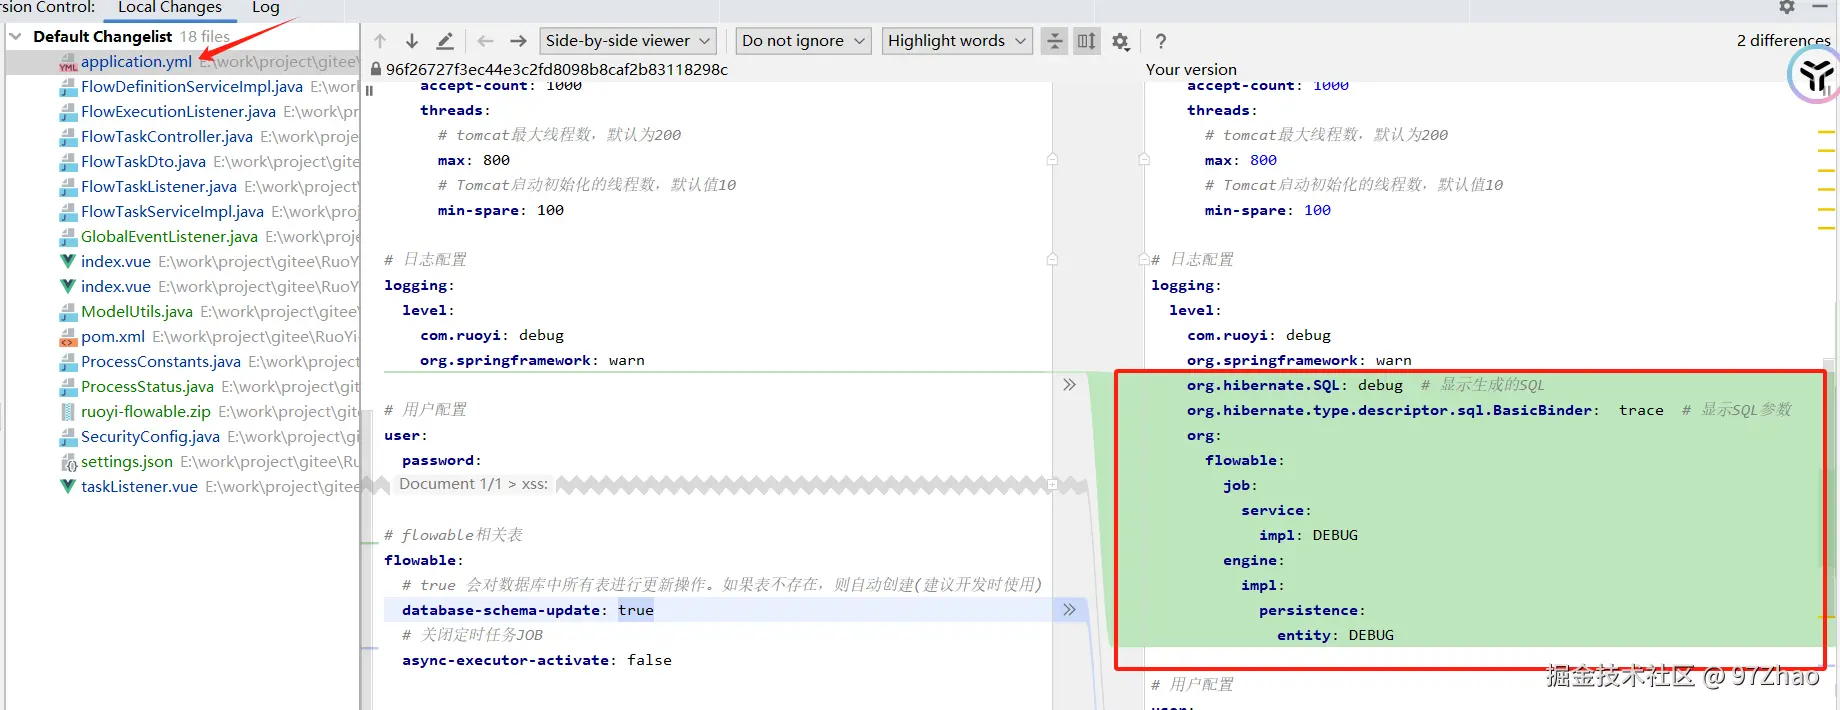Select settings.json file
Screen dimensions: 1840x710
tap(127, 461)
